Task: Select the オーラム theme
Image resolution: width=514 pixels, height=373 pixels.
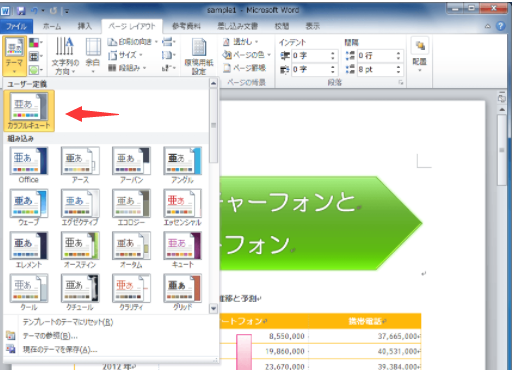Action: coord(131,250)
